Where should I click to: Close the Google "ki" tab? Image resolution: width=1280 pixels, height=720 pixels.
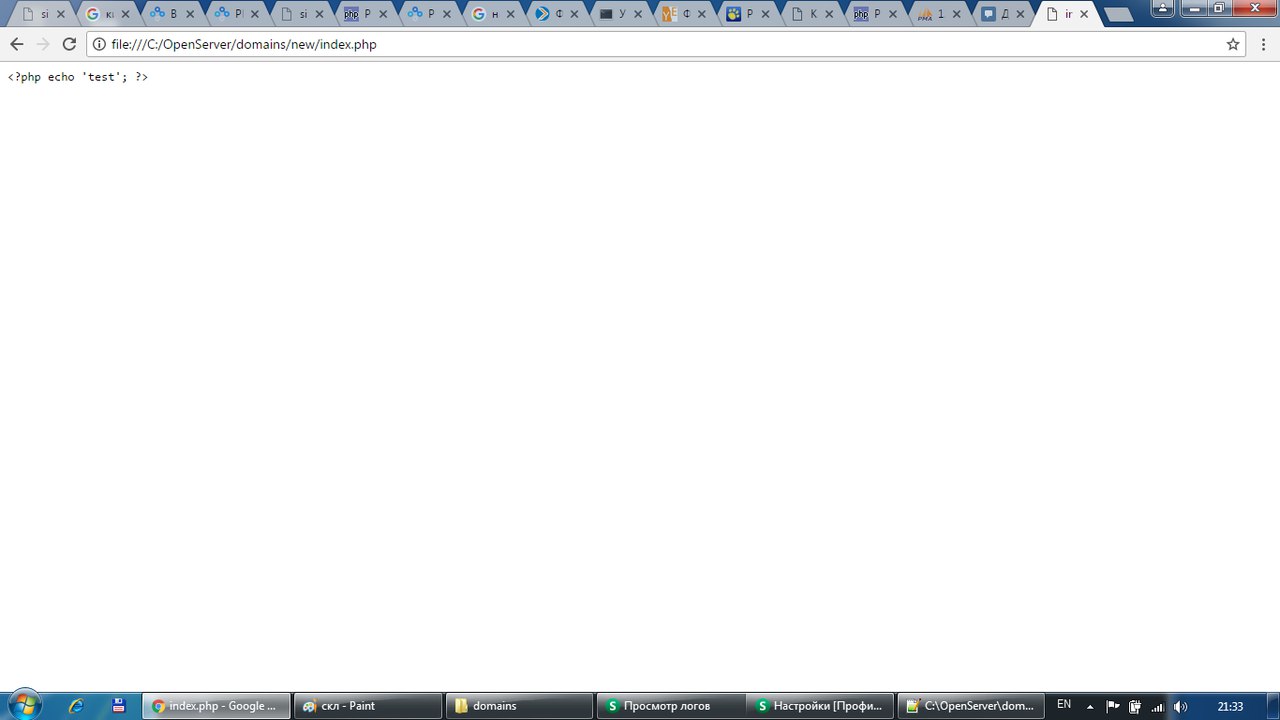(x=125, y=15)
